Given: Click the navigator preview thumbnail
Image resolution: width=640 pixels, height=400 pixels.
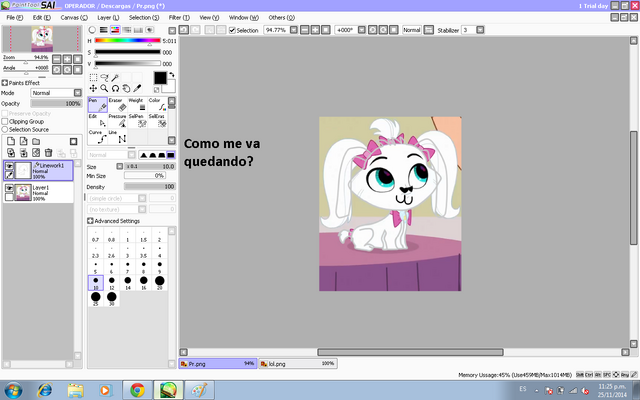Looking at the screenshot, I should point(42,39).
